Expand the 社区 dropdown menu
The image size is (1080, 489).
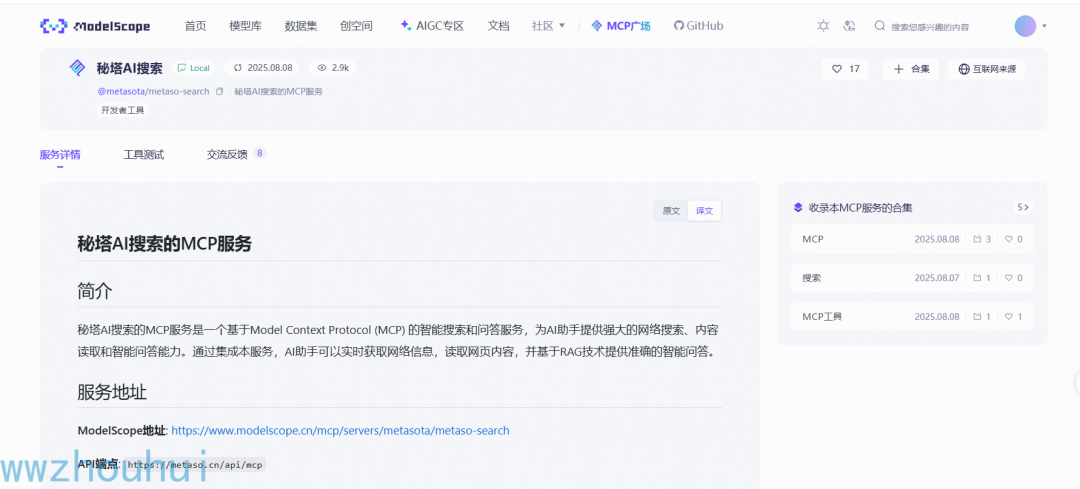[x=548, y=26]
